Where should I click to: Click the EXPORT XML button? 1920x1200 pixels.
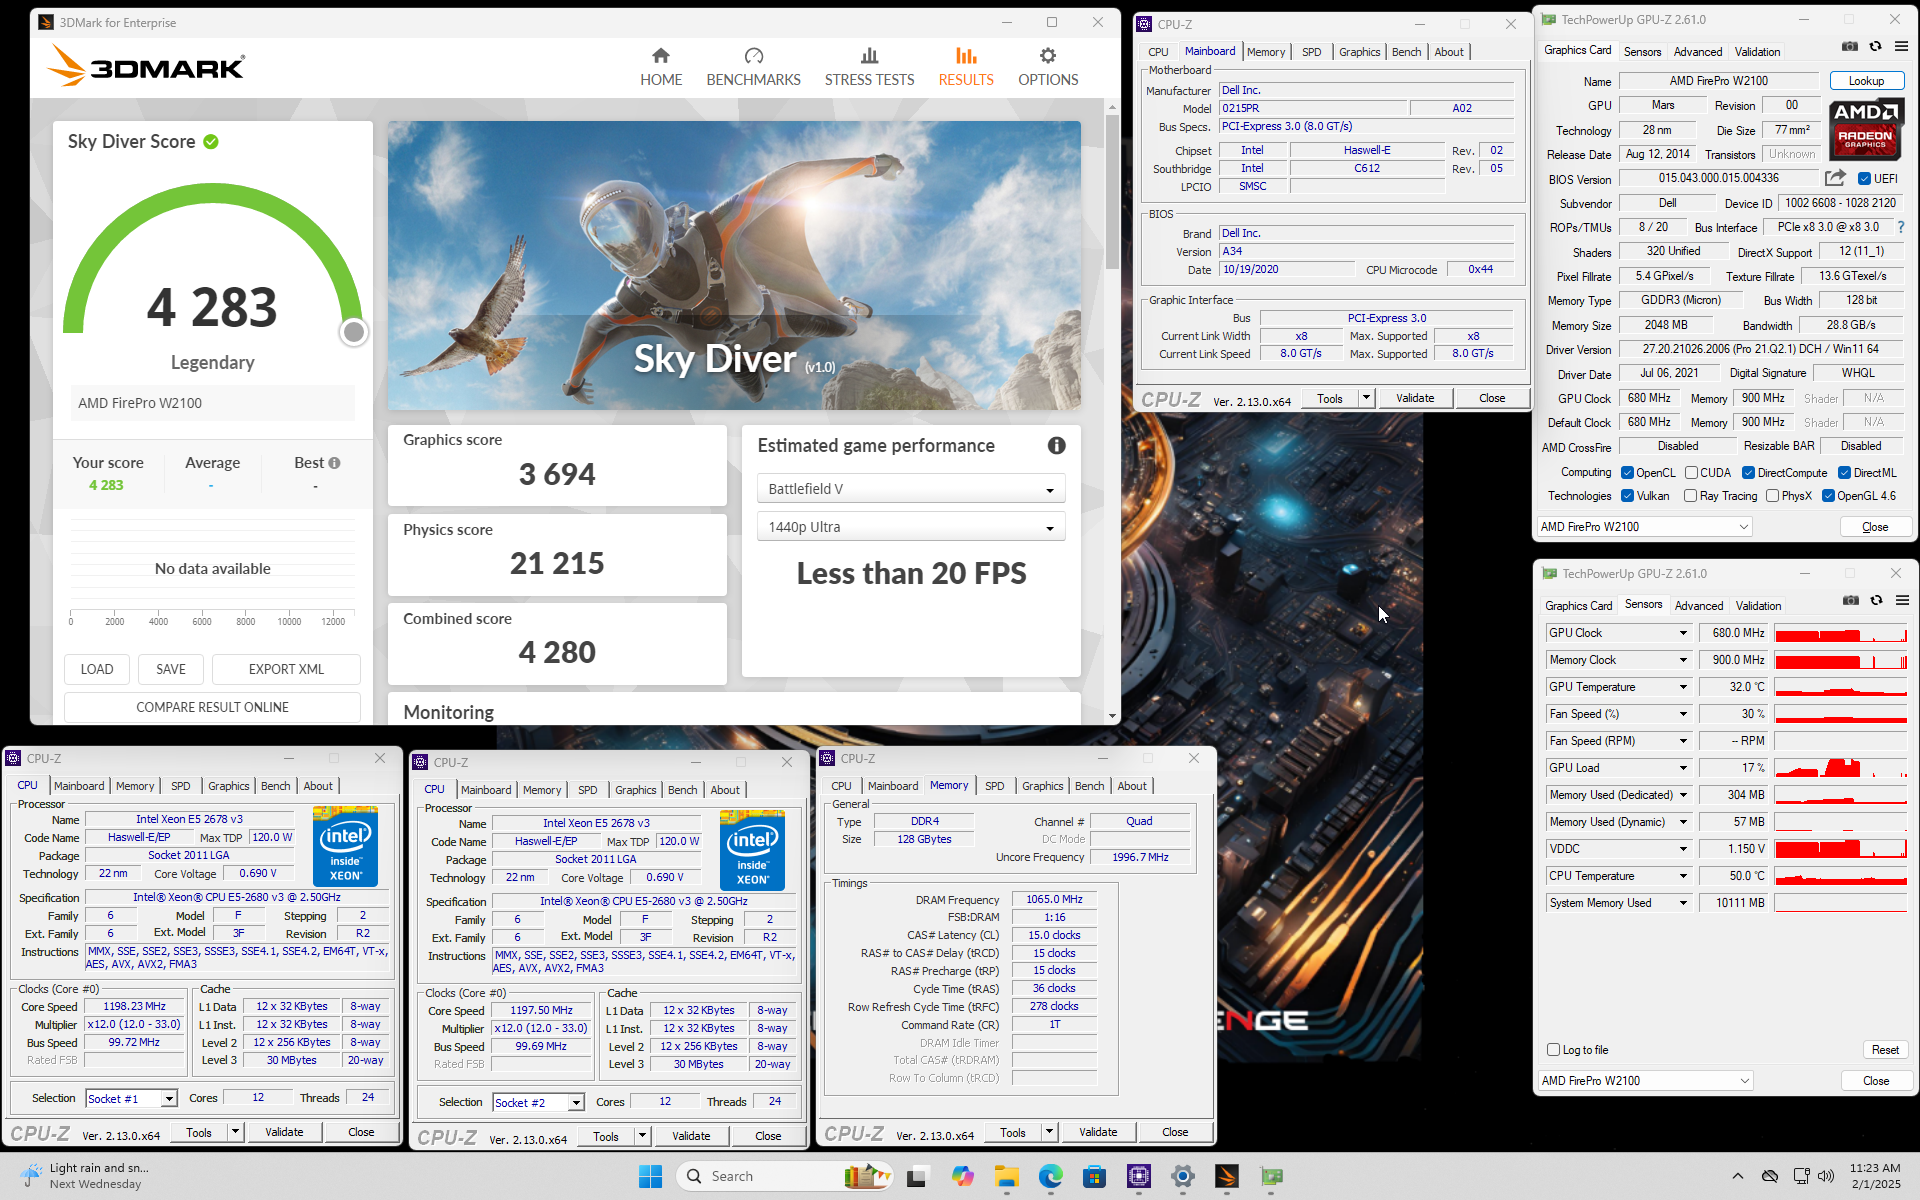[286, 669]
